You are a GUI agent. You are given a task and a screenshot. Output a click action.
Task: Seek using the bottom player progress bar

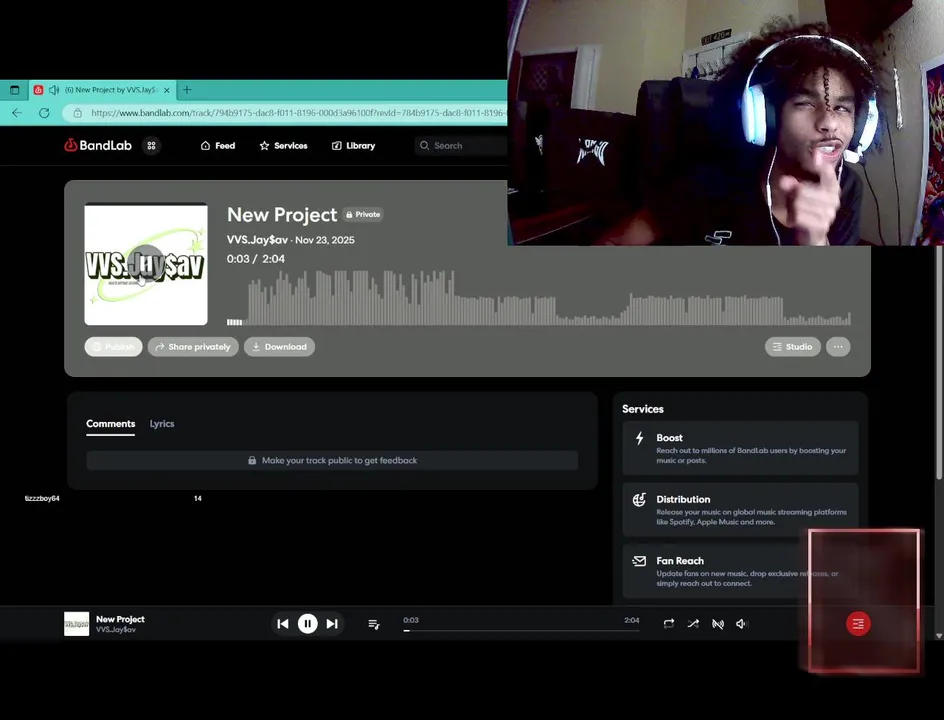coord(521,630)
